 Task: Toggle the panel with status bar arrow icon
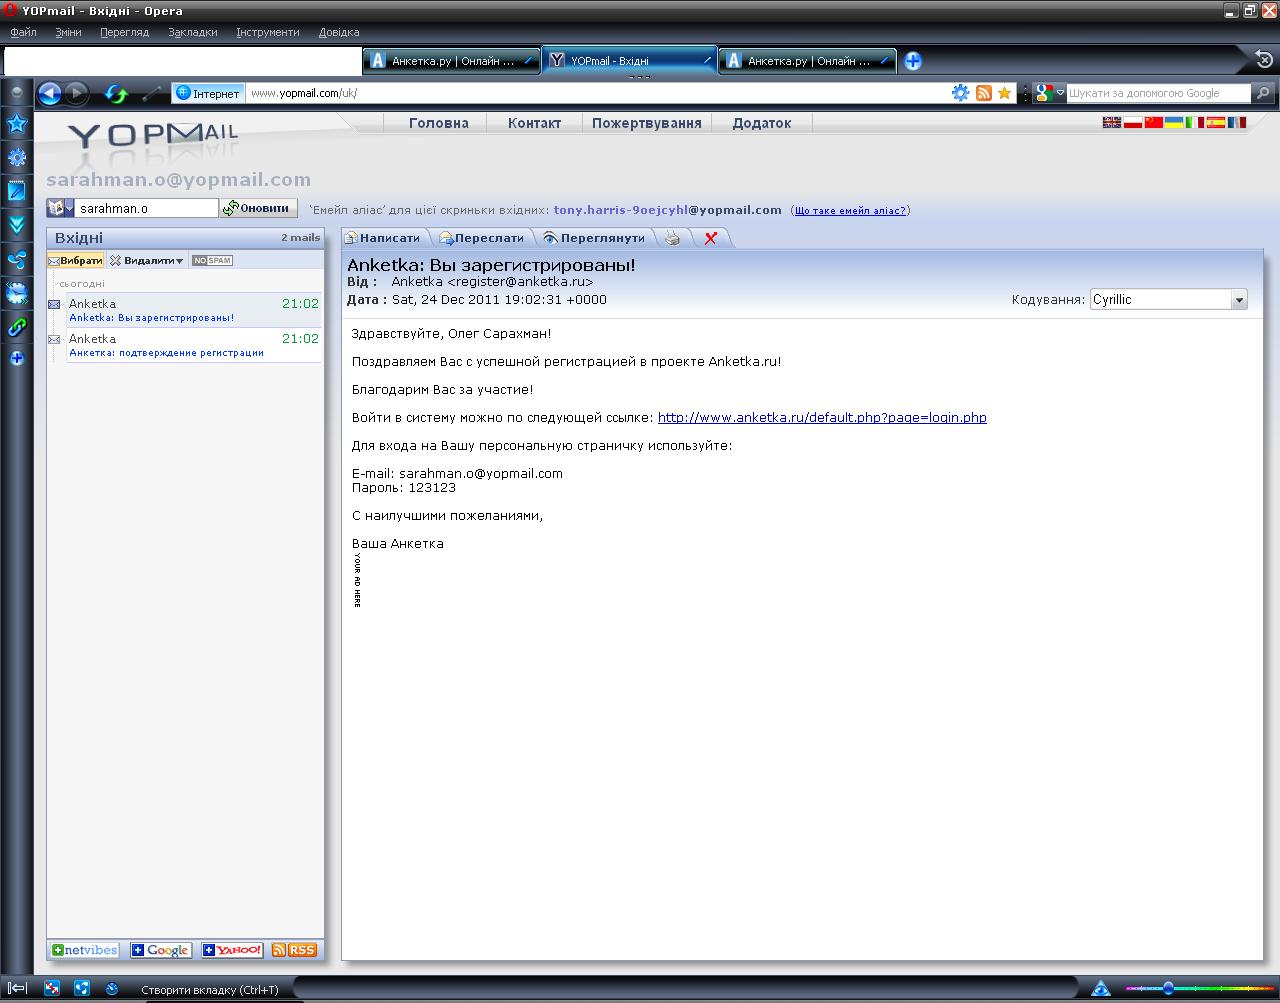click(17, 988)
